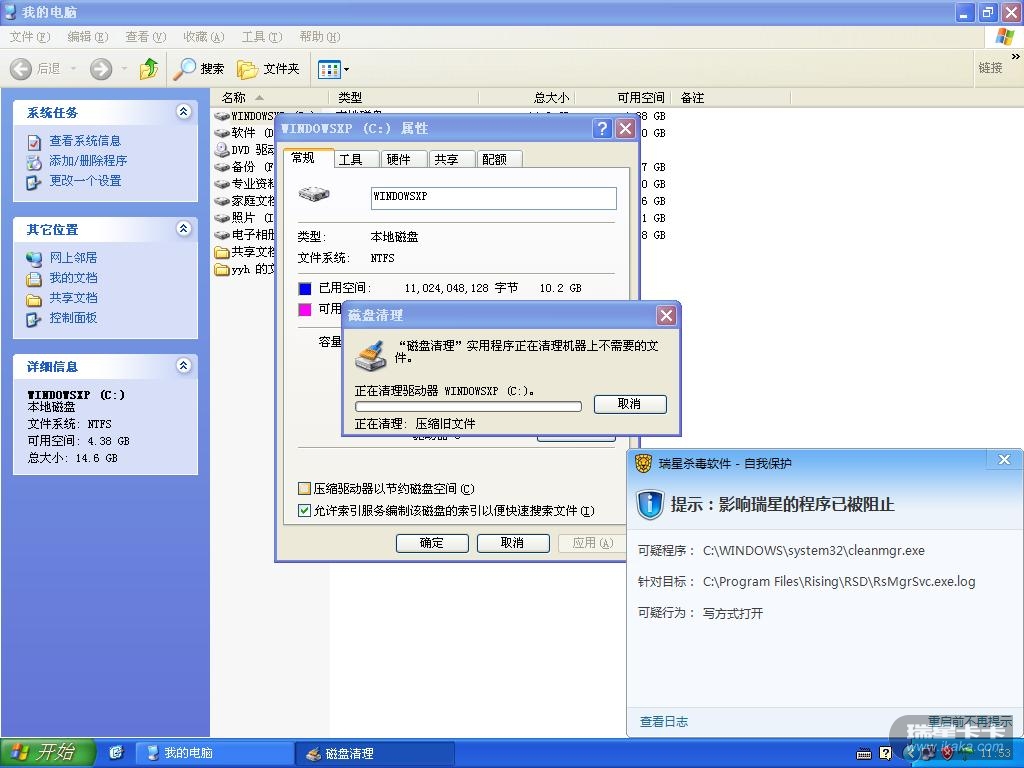
Task: Select the 备份 drive icon
Action: pyautogui.click(x=222, y=167)
